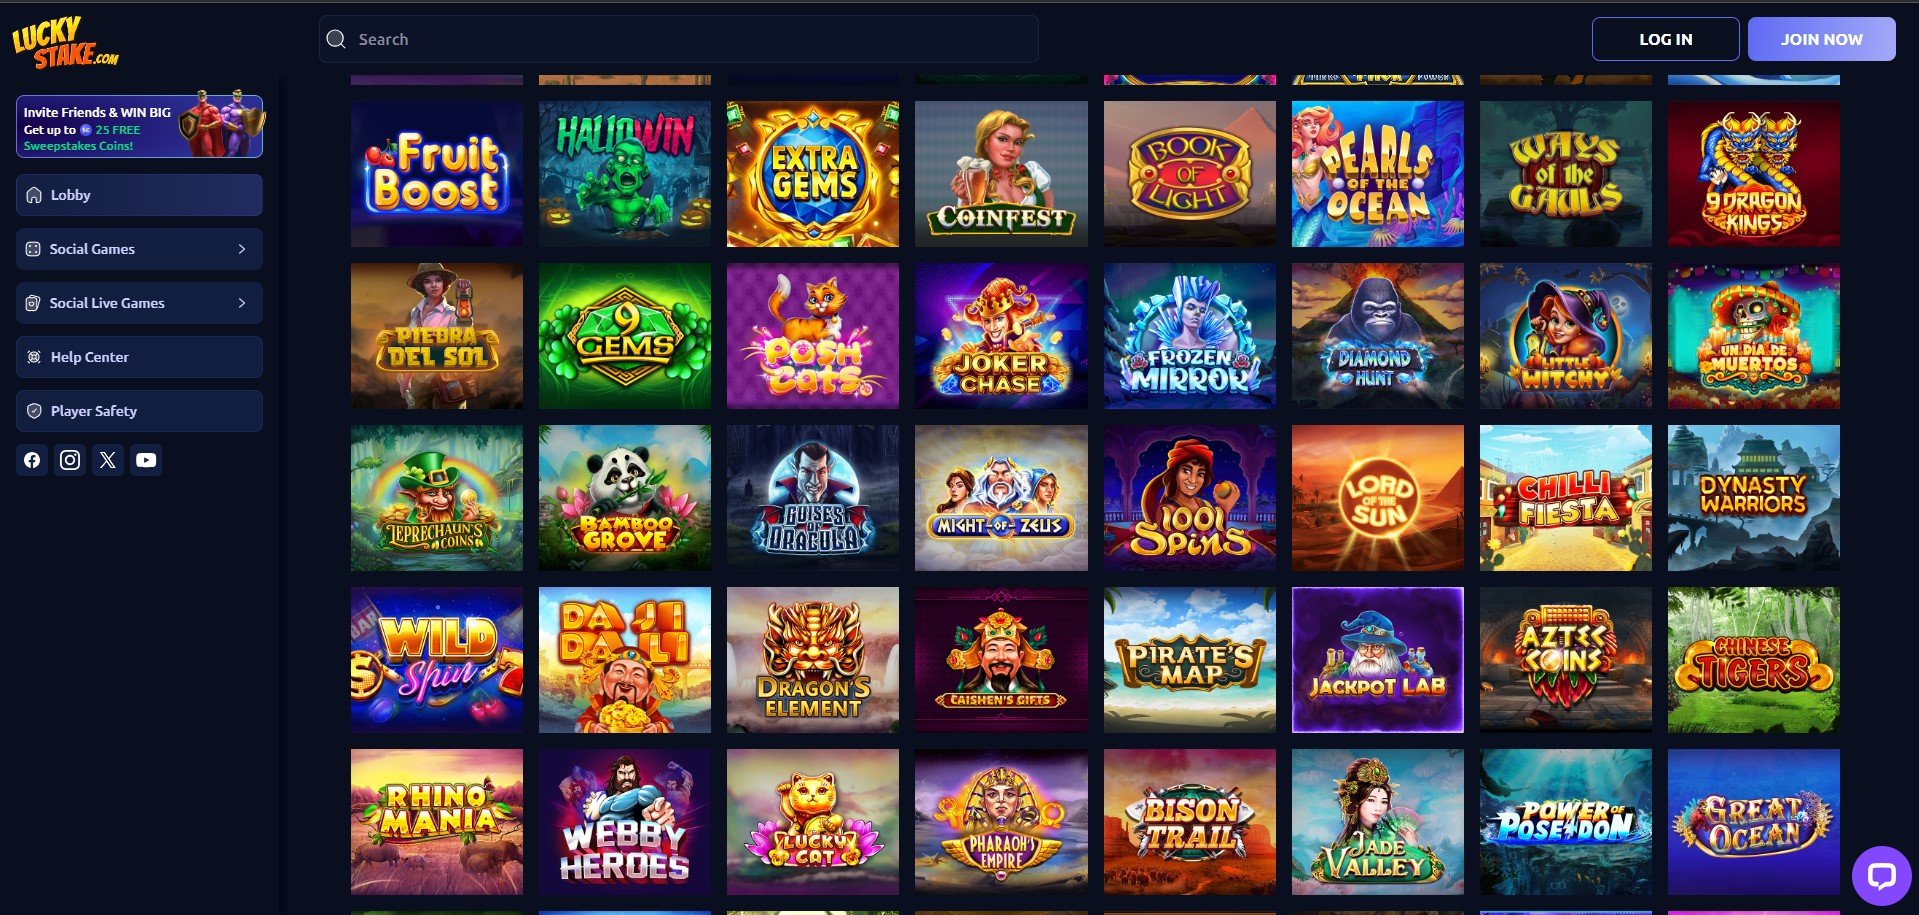The height and width of the screenshot is (915, 1919).
Task: Click the JOIN NOW button
Action: click(1821, 39)
